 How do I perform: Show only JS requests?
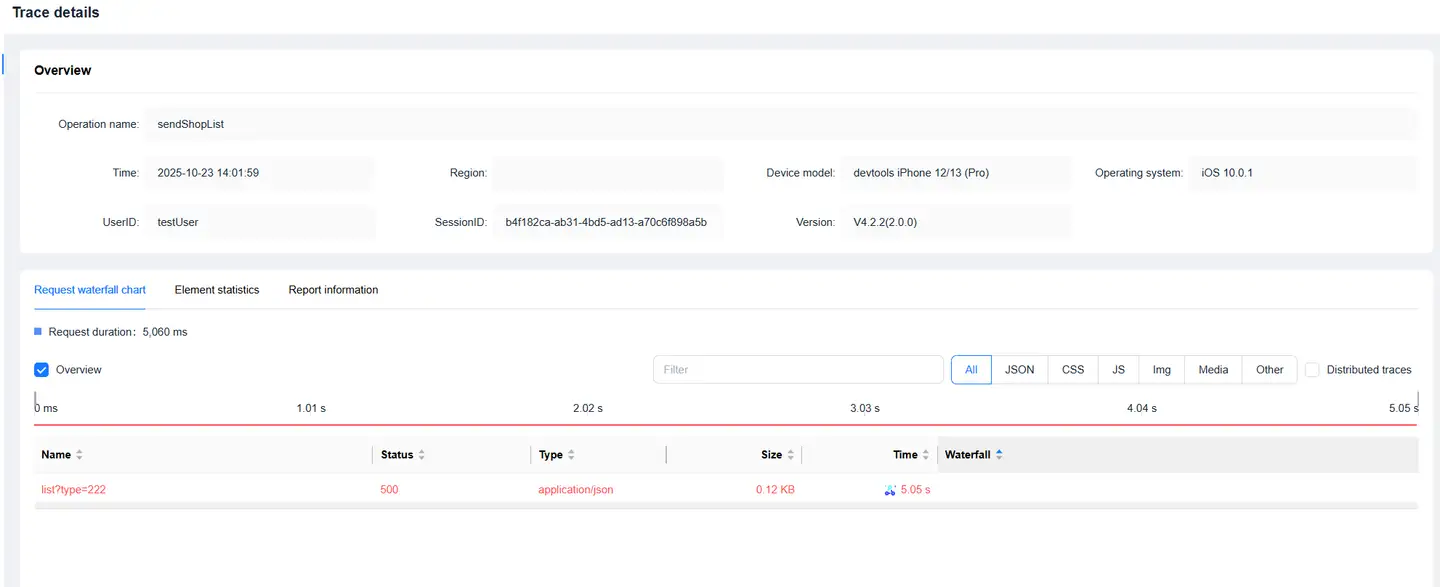click(x=1118, y=370)
